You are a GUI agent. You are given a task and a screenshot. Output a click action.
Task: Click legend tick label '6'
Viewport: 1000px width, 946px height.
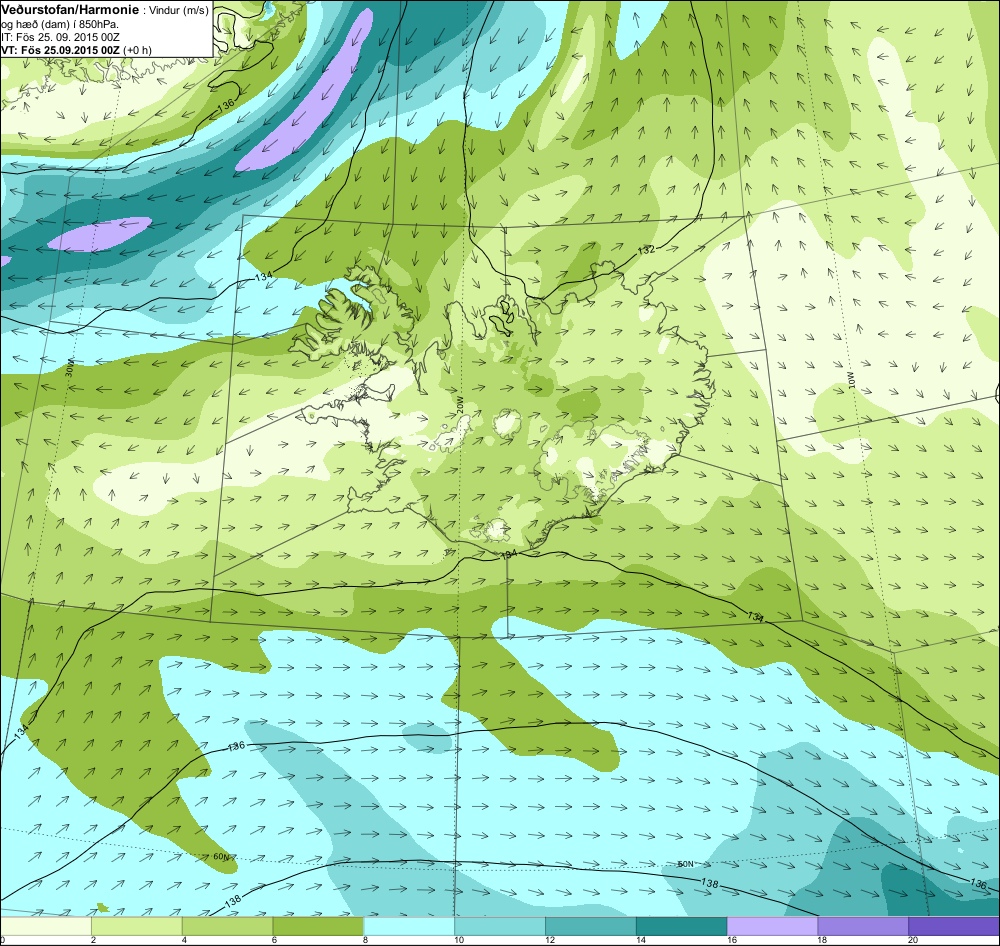(x=274, y=940)
